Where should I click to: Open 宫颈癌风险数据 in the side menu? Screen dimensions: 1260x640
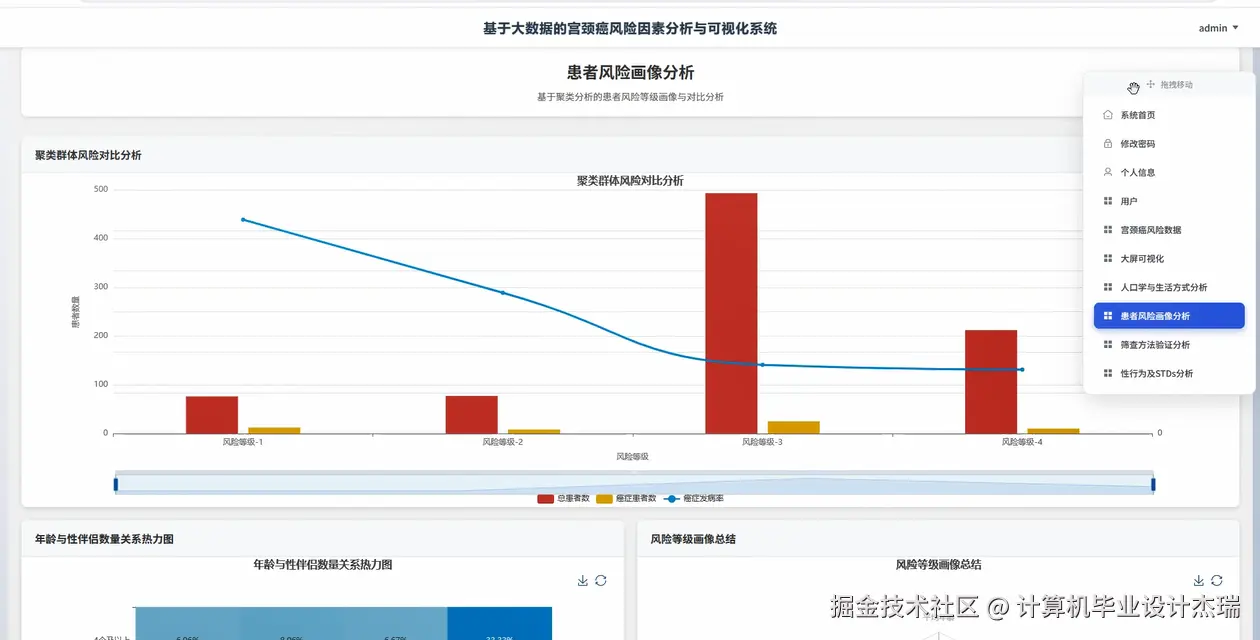pyautogui.click(x=1168, y=230)
